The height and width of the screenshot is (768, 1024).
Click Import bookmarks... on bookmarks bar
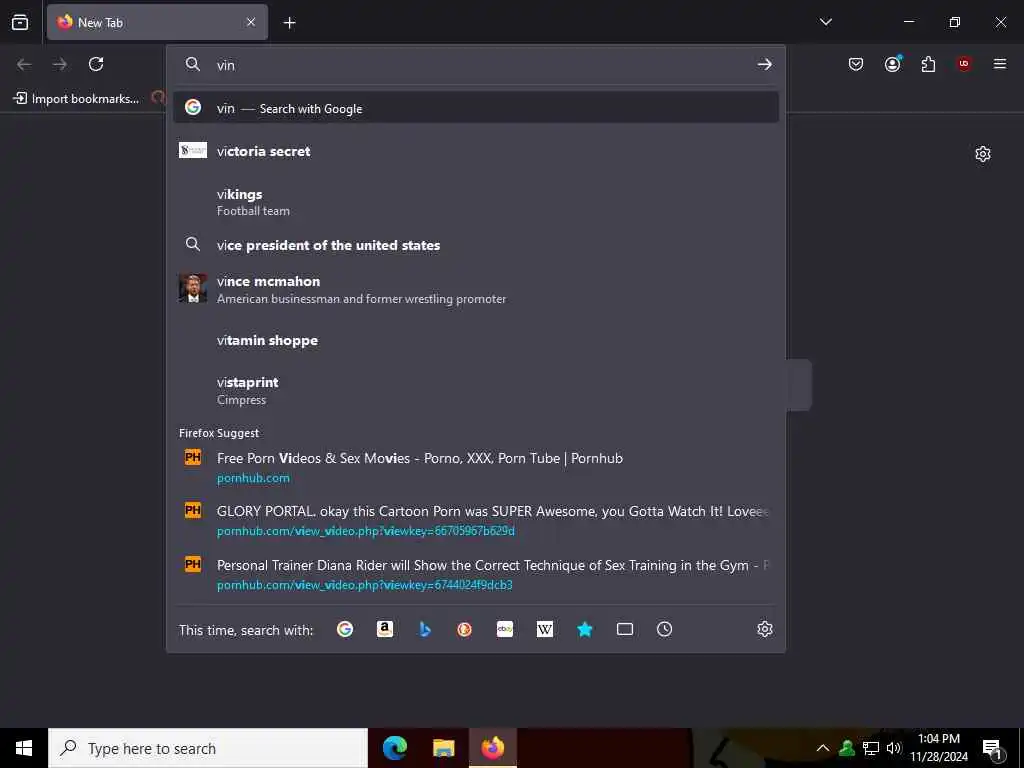click(76, 99)
